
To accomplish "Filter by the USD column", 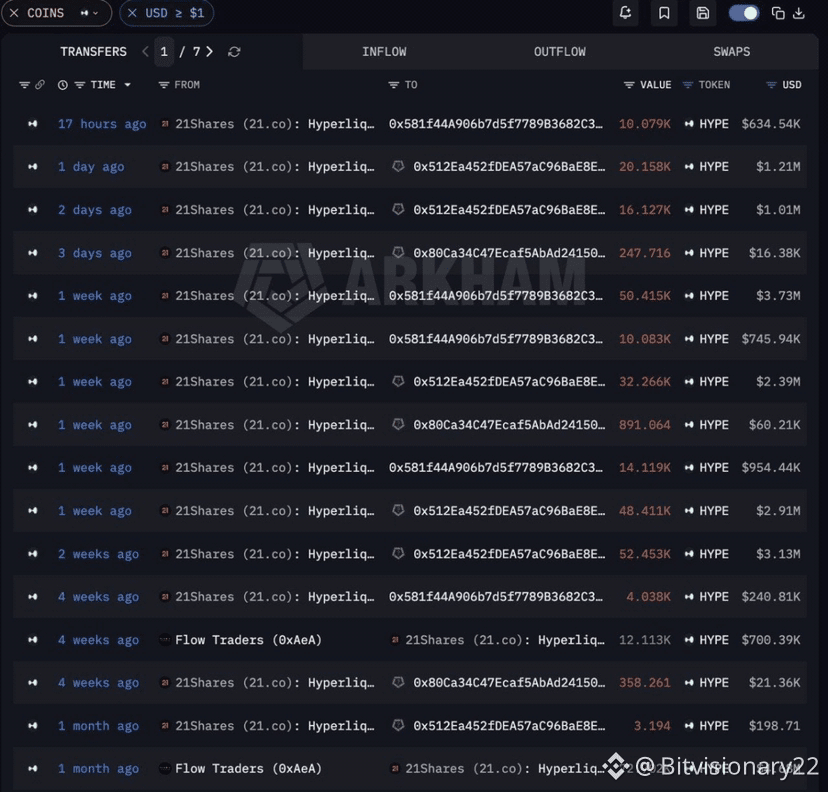I will (771, 85).
